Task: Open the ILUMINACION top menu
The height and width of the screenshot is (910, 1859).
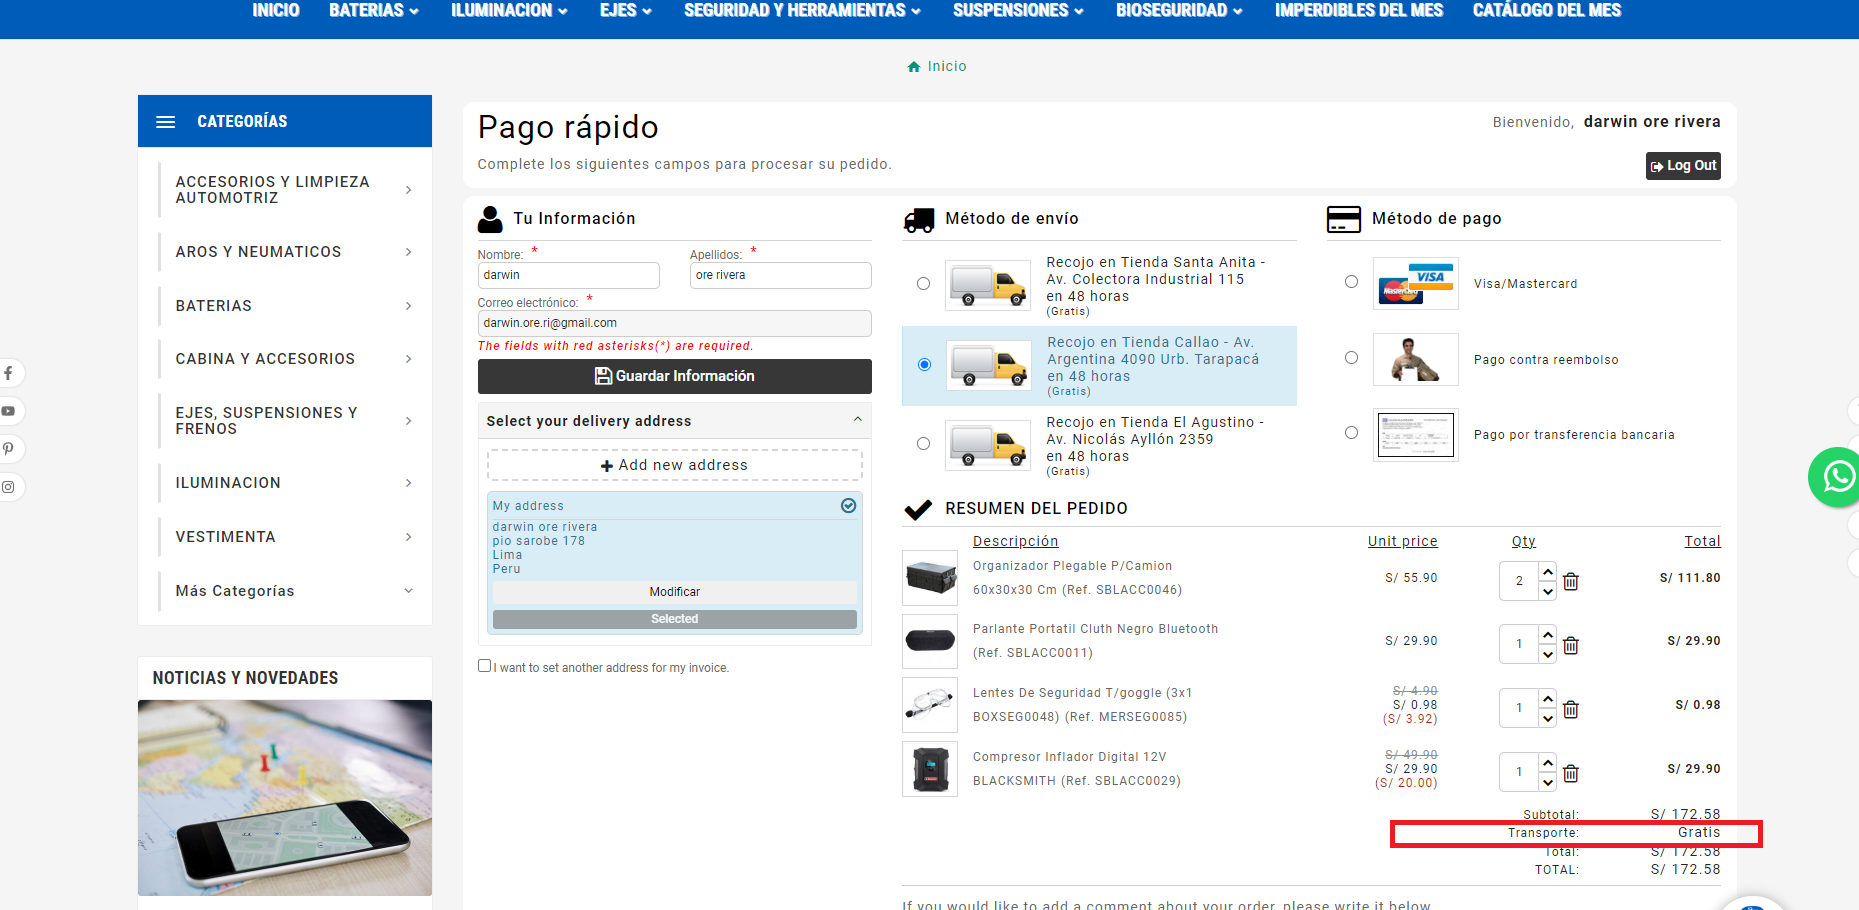Action: point(509,11)
